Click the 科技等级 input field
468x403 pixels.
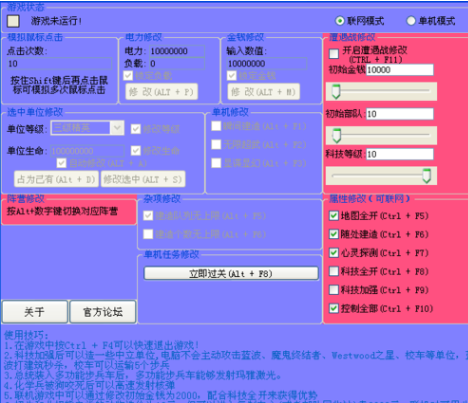(x=400, y=154)
